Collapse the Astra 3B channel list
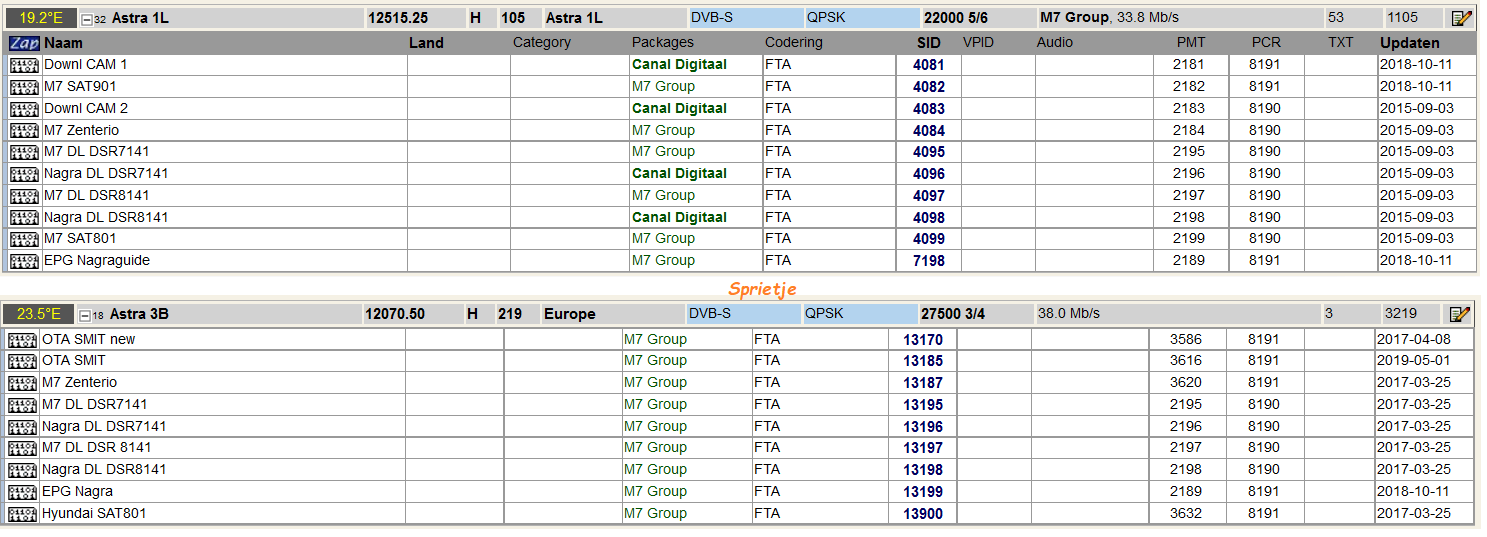 pyautogui.click(x=86, y=315)
